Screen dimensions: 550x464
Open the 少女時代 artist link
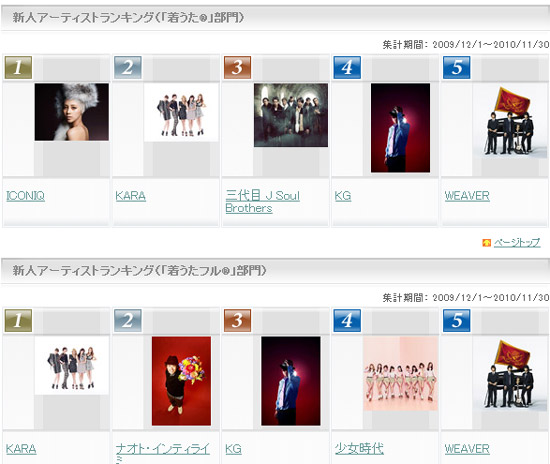359,448
